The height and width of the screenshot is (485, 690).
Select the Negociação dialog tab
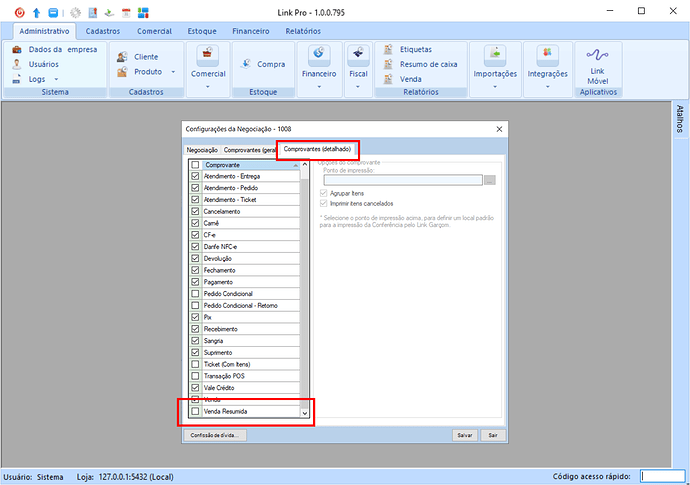(x=202, y=149)
